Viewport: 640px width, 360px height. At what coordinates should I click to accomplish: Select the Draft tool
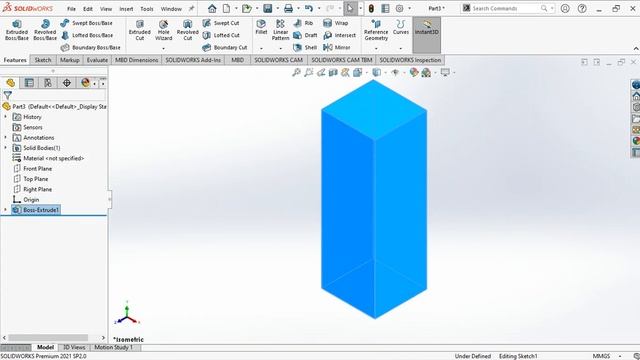click(x=305, y=36)
